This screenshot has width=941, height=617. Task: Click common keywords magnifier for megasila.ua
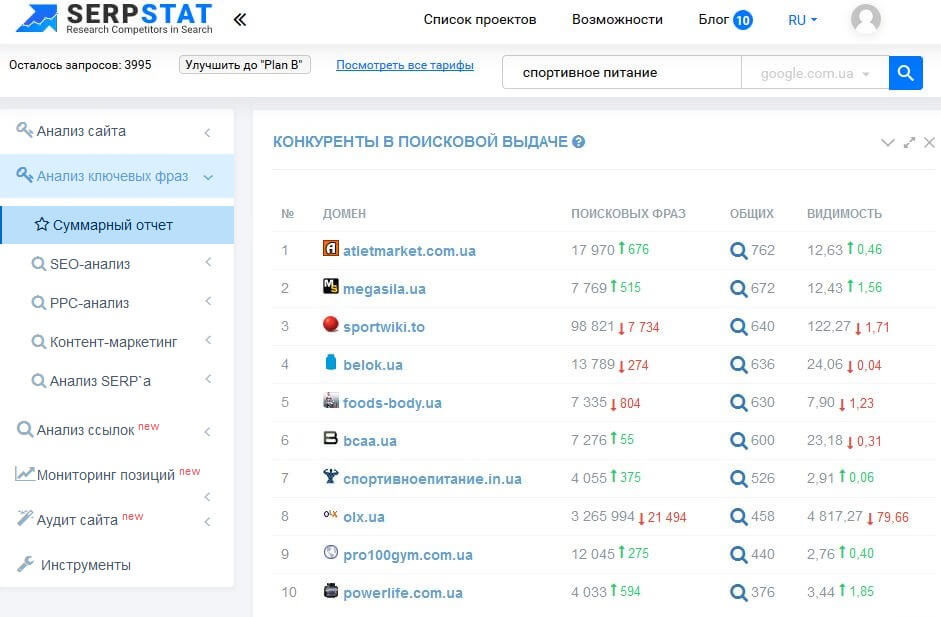[x=738, y=289]
